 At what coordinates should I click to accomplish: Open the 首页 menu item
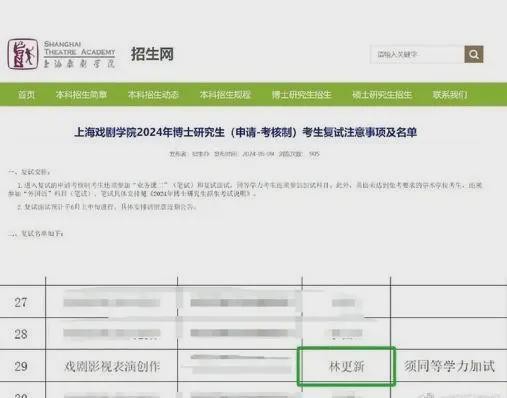click(x=26, y=95)
